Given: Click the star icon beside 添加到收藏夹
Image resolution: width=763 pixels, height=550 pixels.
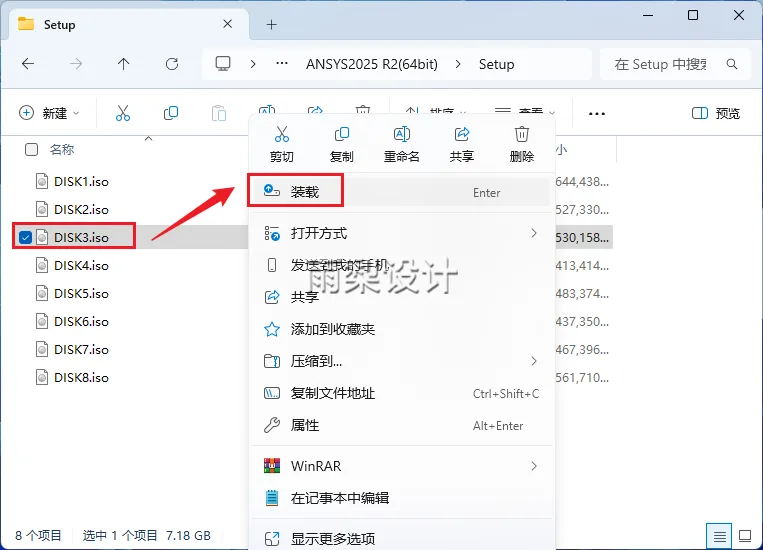Looking at the screenshot, I should [x=272, y=329].
